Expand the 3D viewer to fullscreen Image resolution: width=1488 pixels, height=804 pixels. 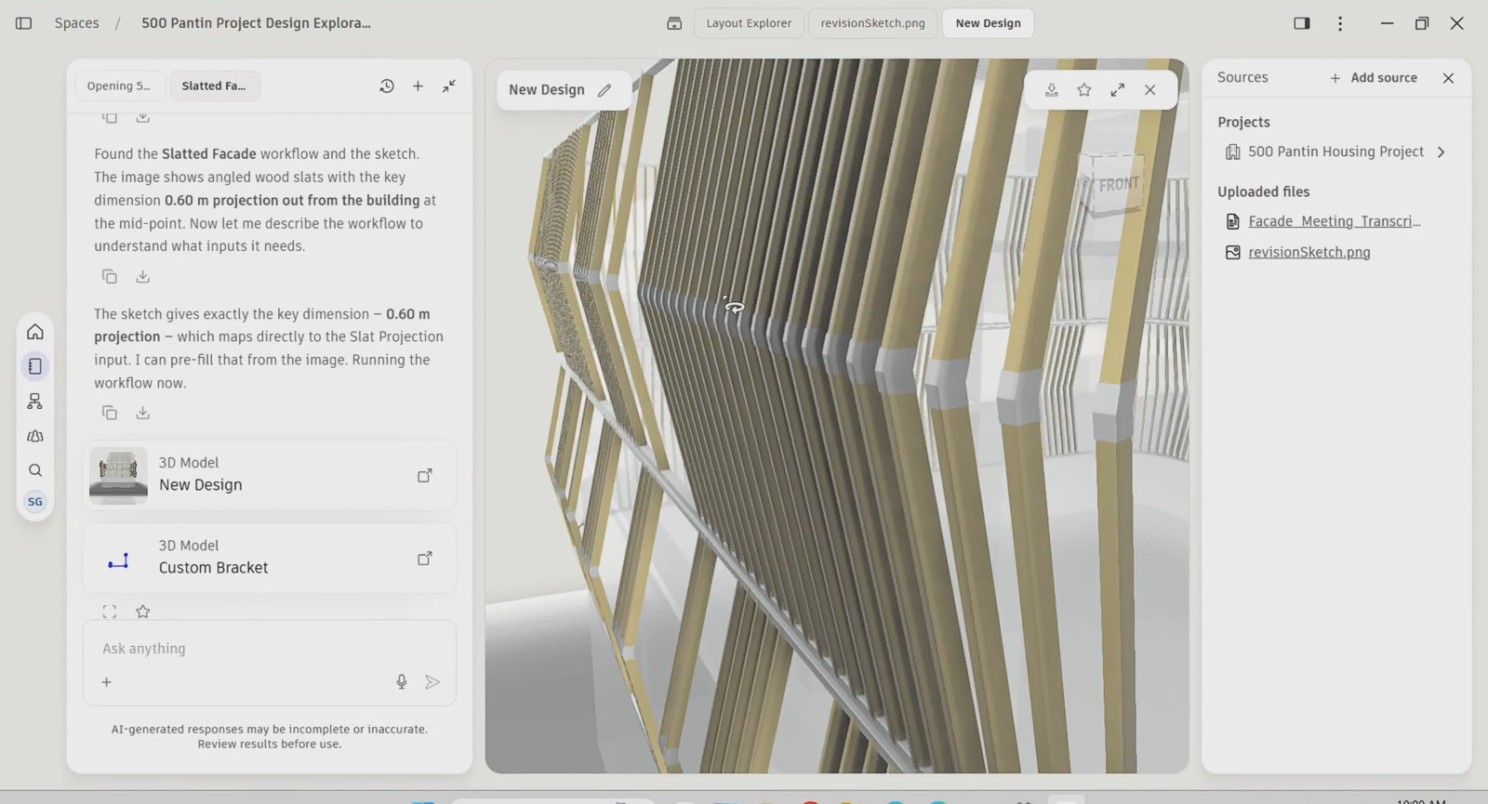point(1117,90)
